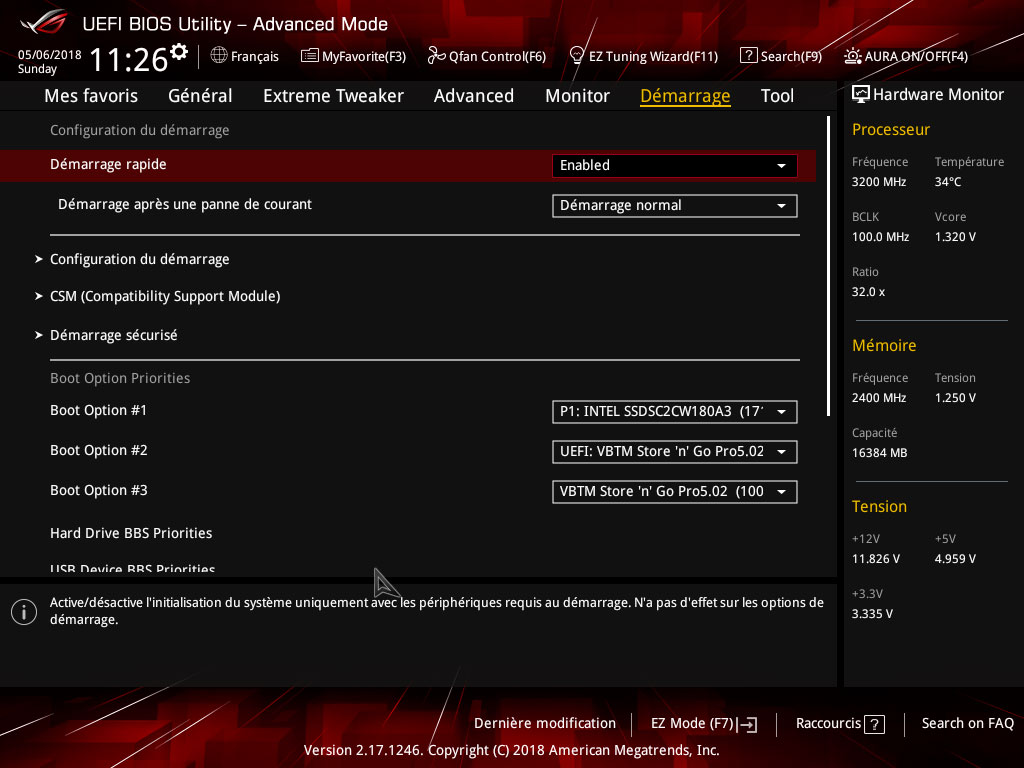Open Boot Option #2 dropdown

coord(674,452)
